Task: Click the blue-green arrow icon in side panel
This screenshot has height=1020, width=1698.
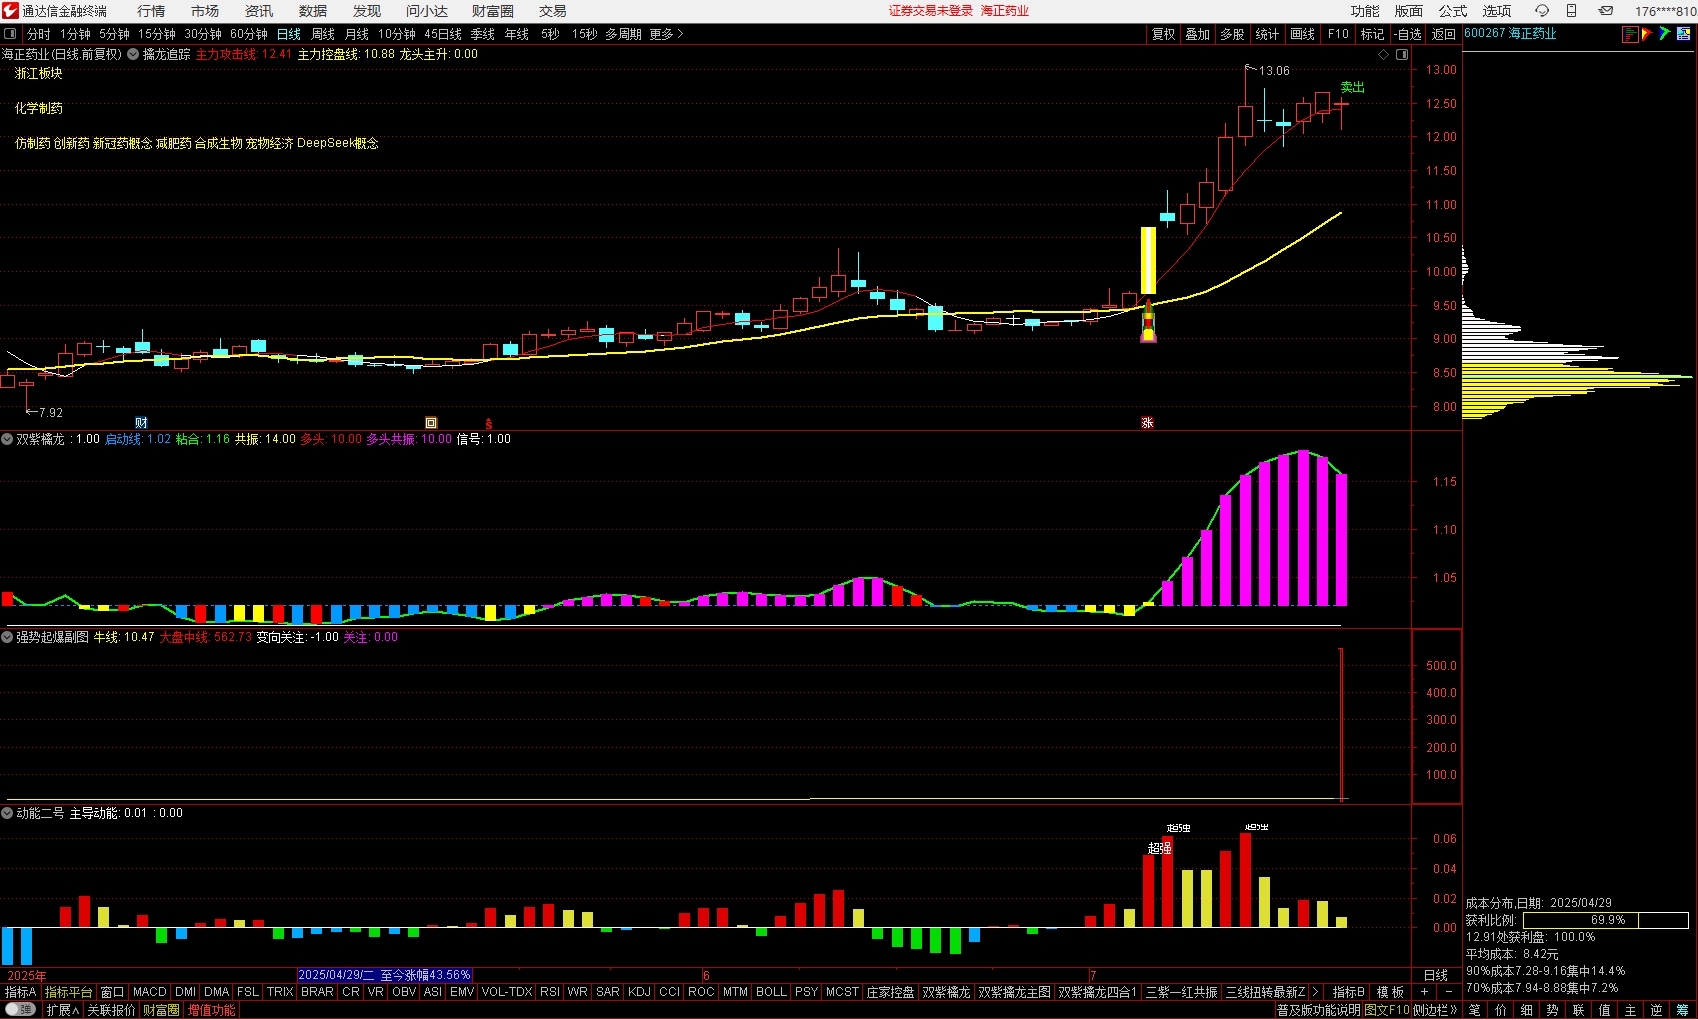Action: point(1665,34)
